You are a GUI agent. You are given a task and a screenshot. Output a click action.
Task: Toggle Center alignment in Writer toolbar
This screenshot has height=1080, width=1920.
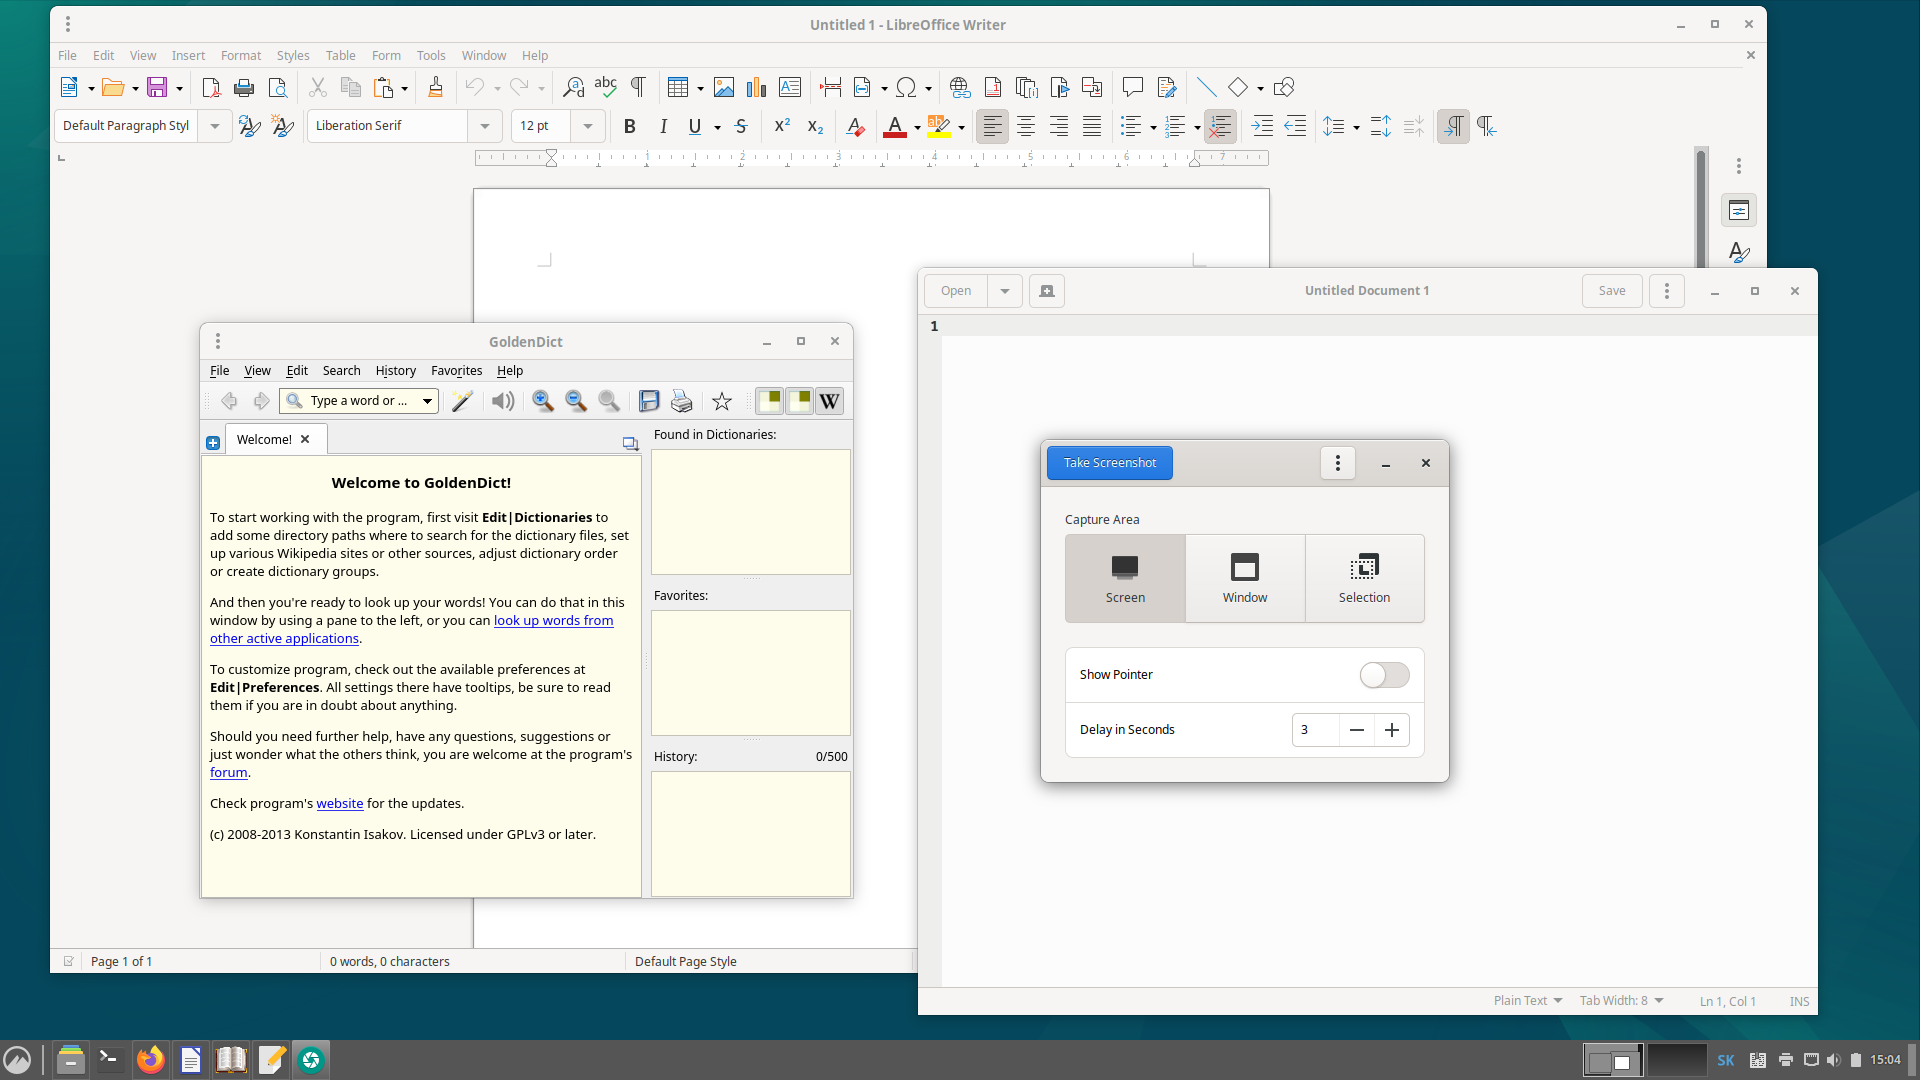point(1026,126)
